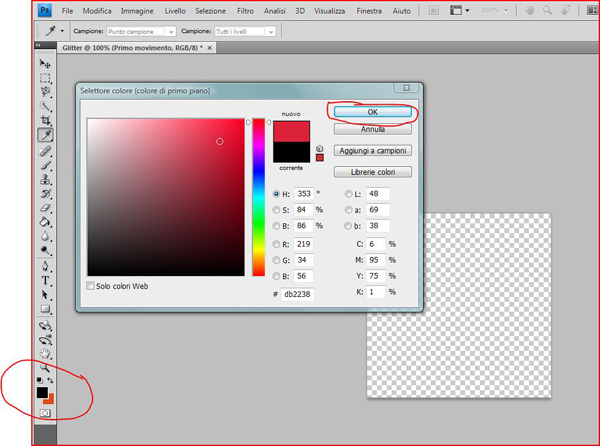
Task: Open the Filtro menu
Action: (x=245, y=11)
